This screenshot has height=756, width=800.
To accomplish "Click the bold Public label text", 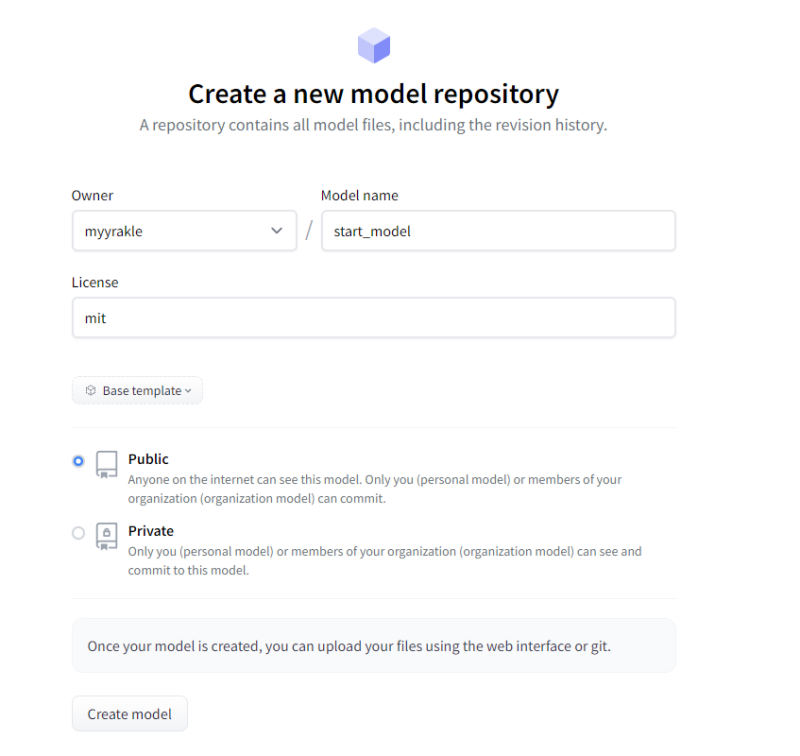I will coord(148,459).
